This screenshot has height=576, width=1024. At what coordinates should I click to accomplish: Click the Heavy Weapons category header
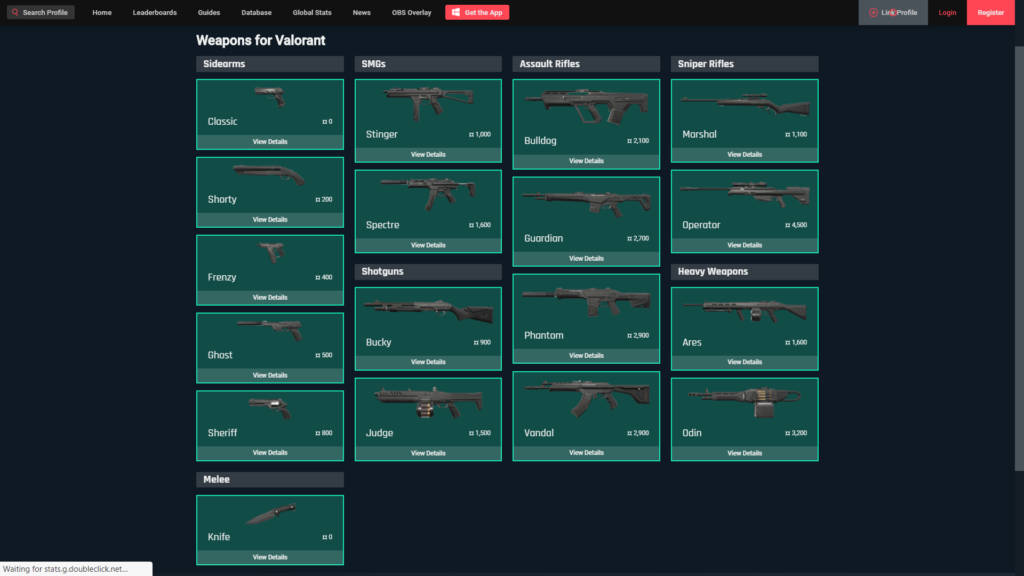click(744, 272)
